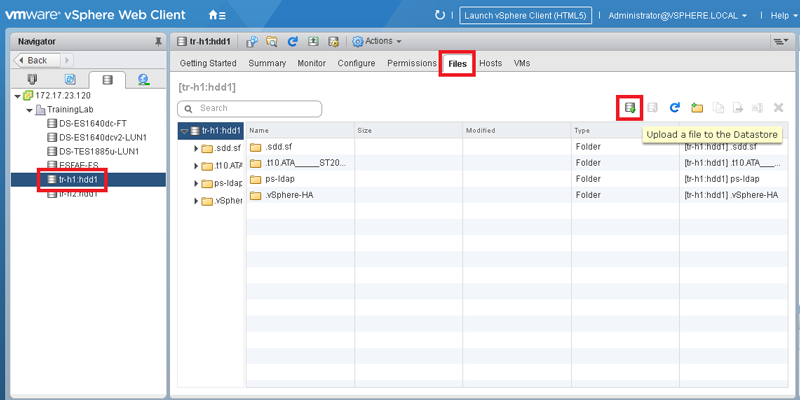Click the download from datastore icon
This screenshot has width=800, height=400.
tap(653, 108)
